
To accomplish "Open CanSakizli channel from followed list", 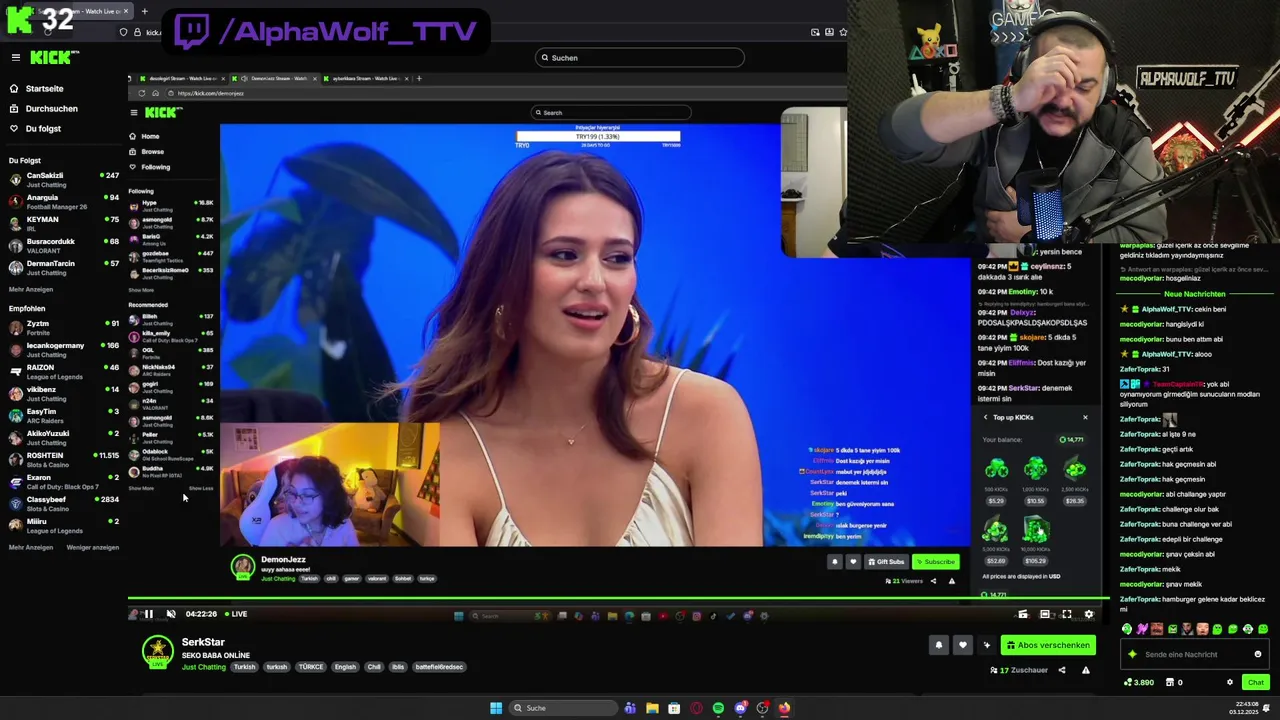I will point(63,180).
